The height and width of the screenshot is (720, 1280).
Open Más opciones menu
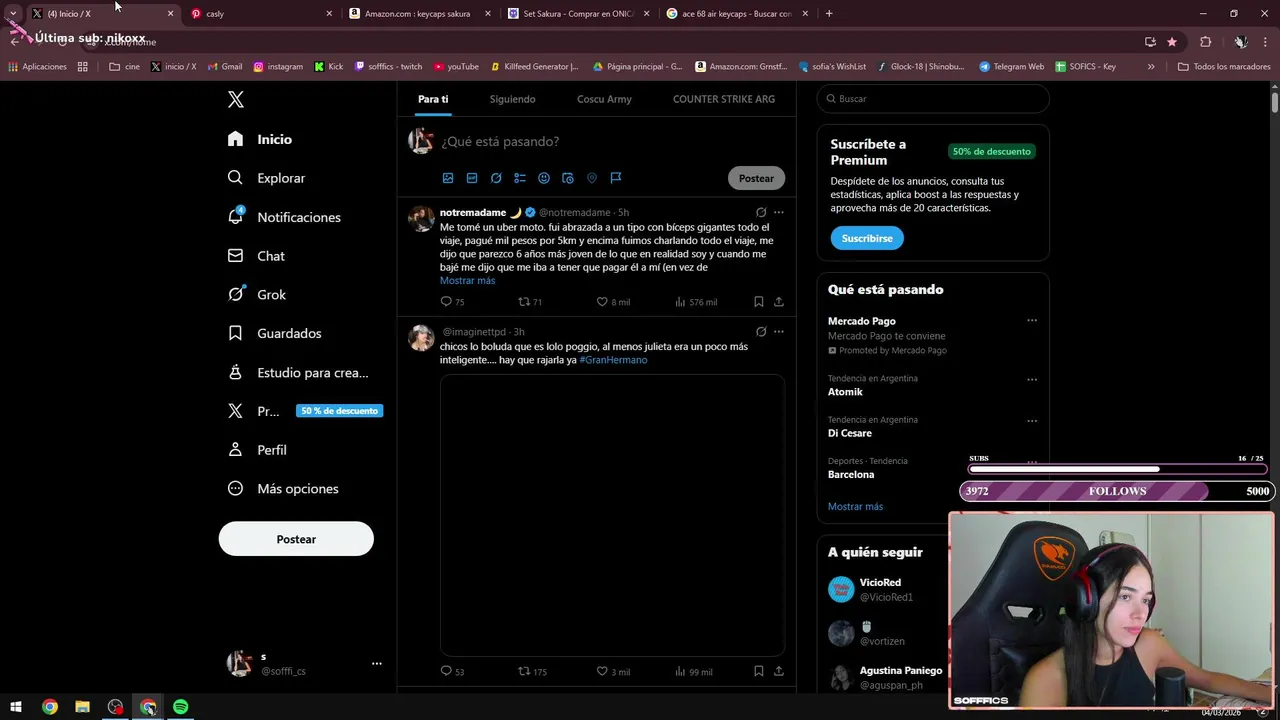click(283, 489)
